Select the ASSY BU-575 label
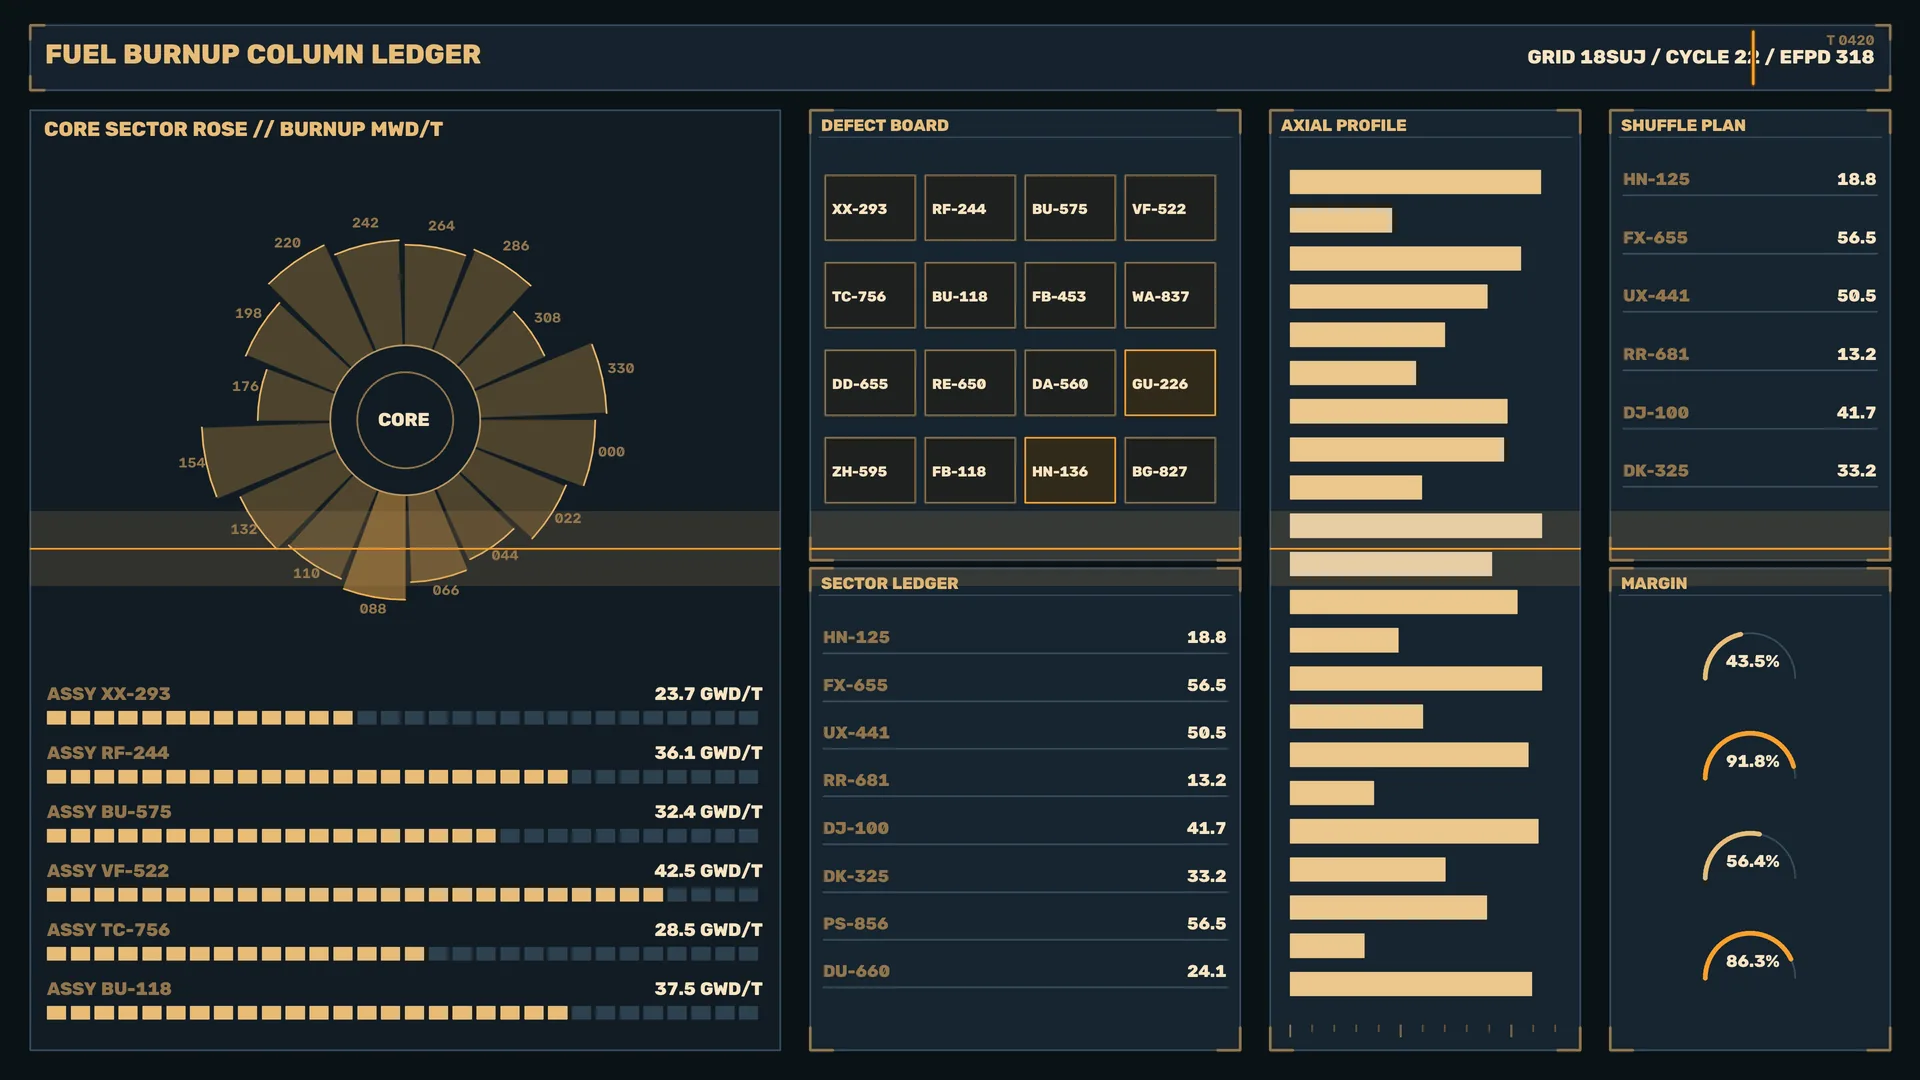Viewport: 1920px width, 1080px height. (109, 811)
